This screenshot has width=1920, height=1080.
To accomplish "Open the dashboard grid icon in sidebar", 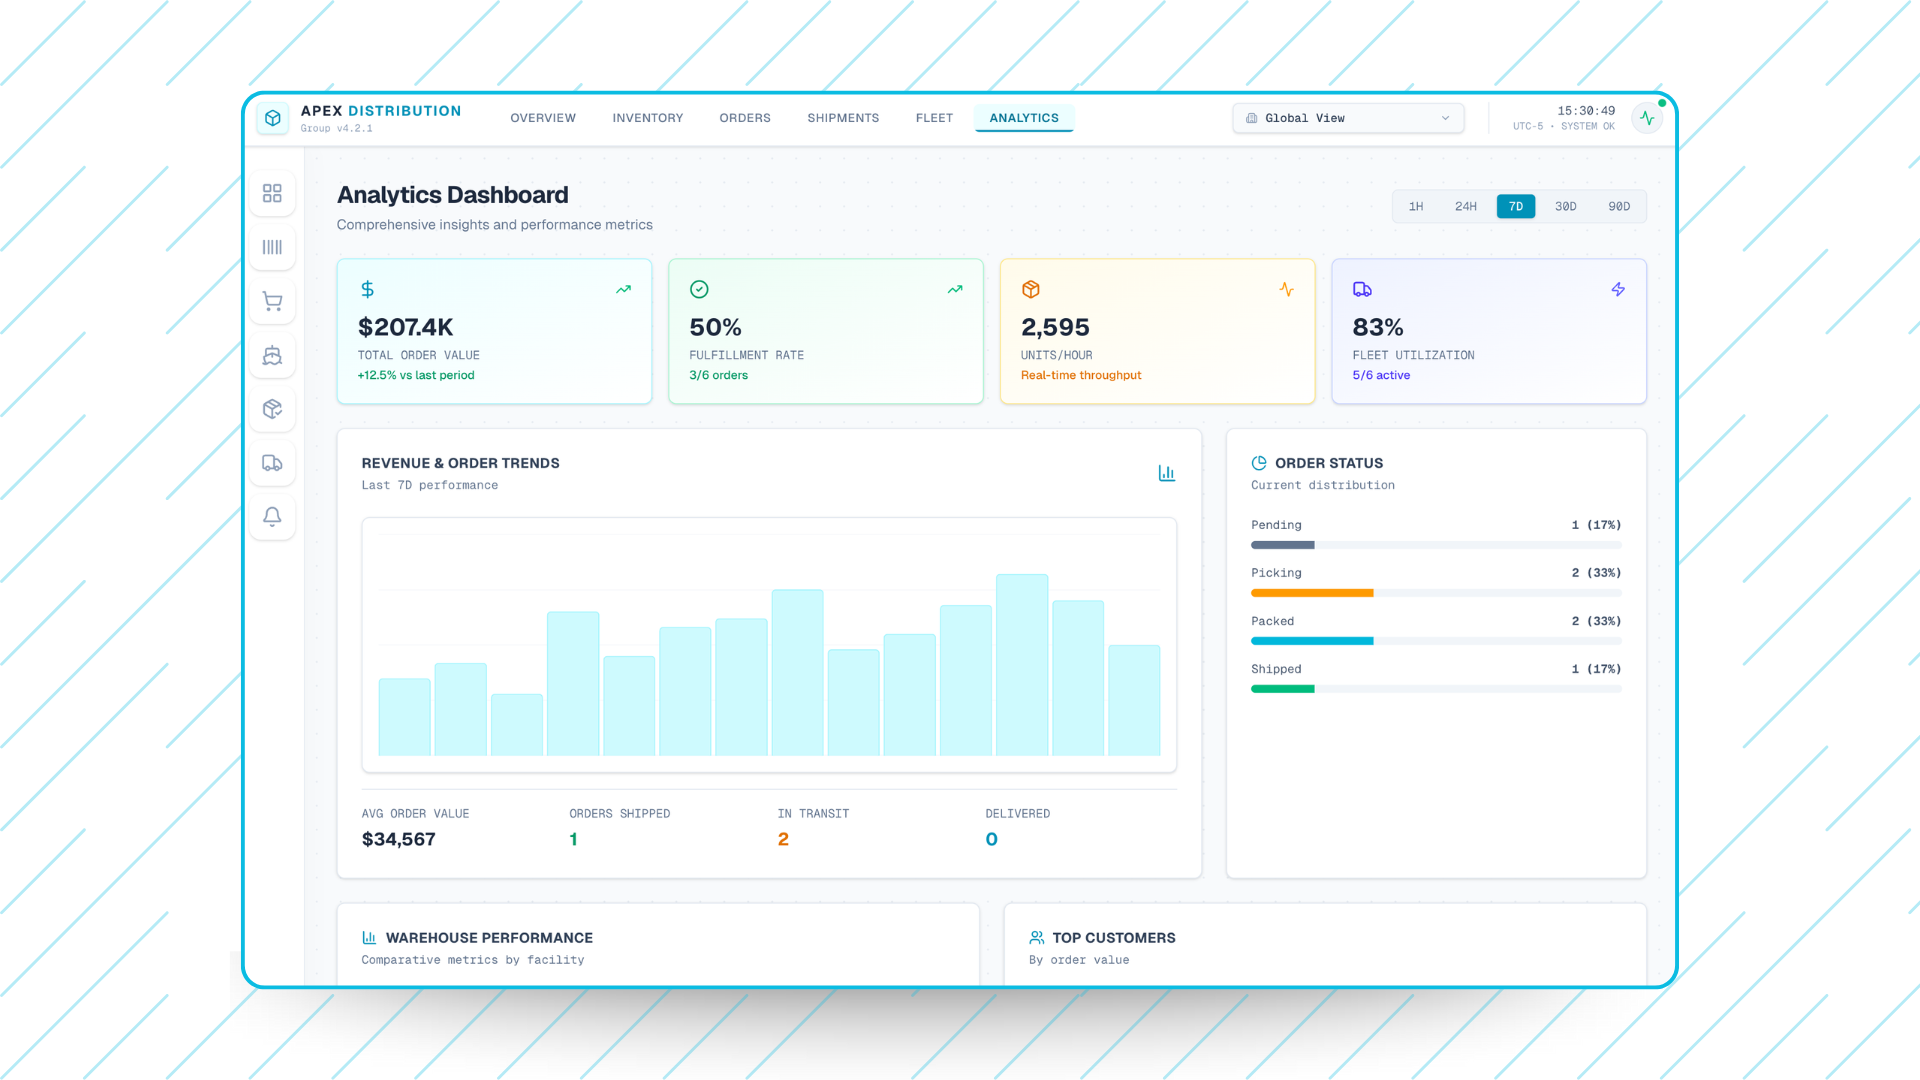I will [272, 193].
